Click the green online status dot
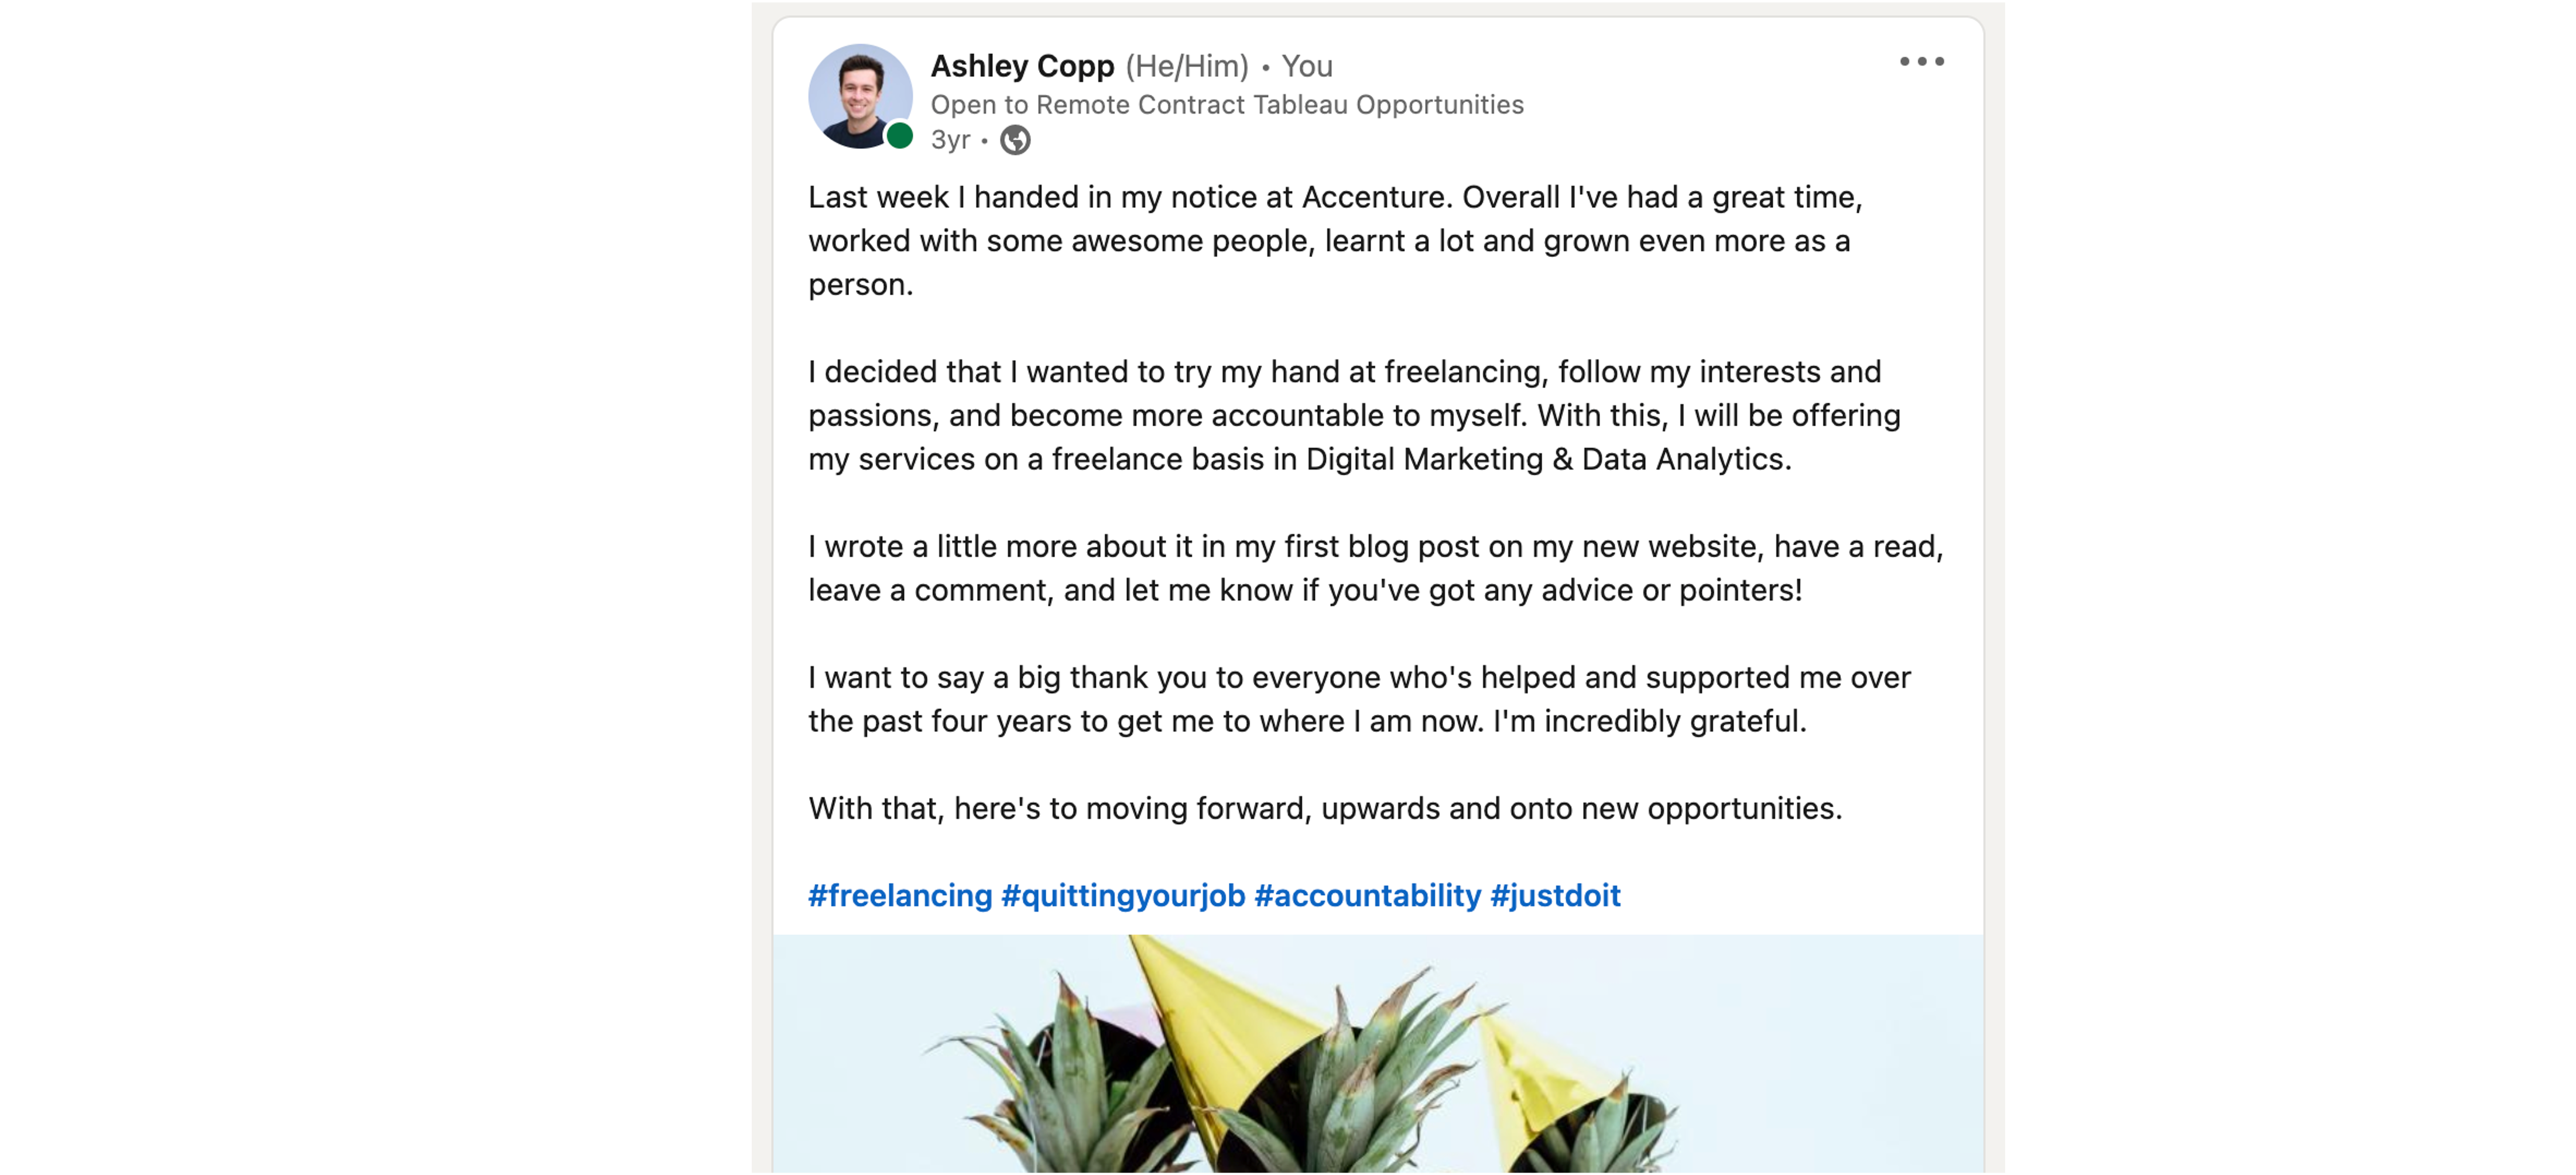 tap(899, 136)
